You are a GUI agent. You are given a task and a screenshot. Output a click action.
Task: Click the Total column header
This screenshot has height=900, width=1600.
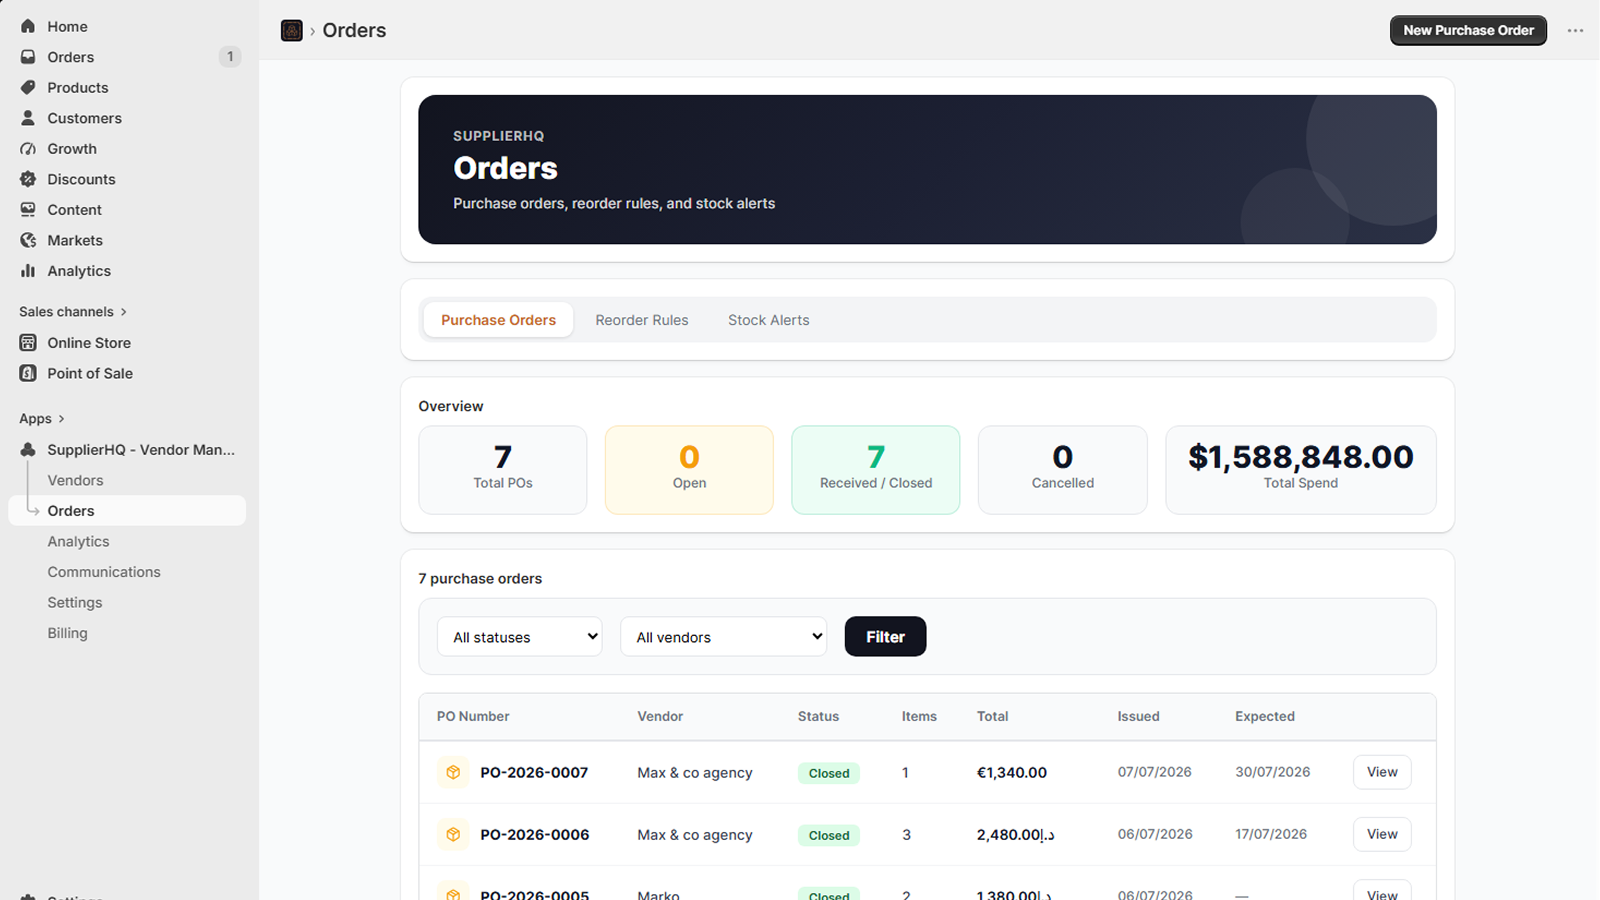pos(992,716)
